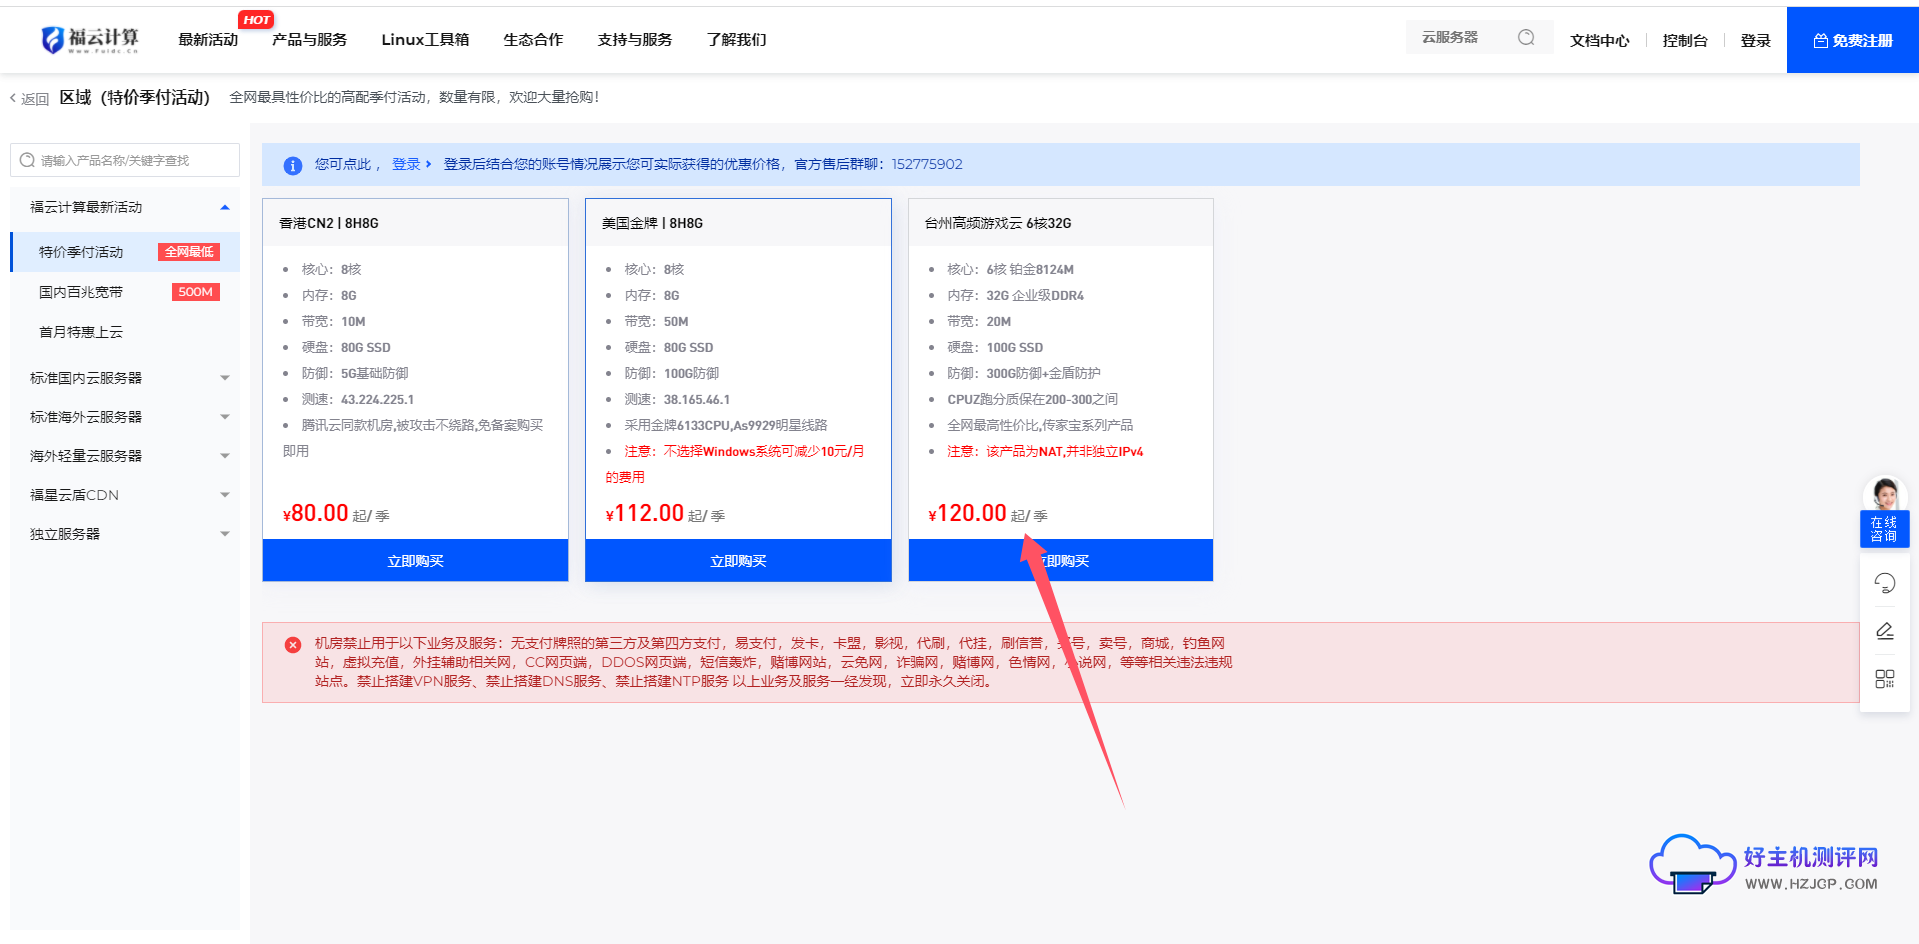Open the chat history icon in right sidebar

coord(1884,582)
